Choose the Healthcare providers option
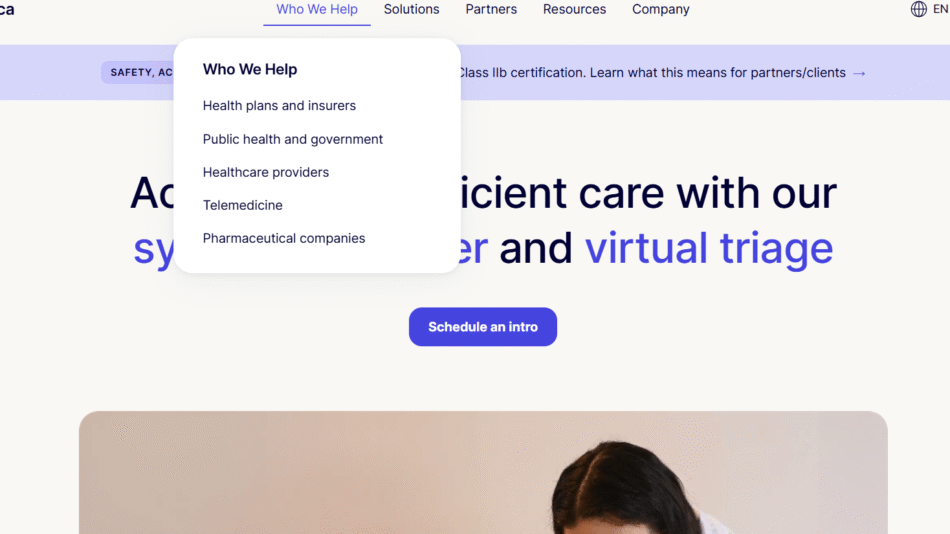950x534 pixels. pyautogui.click(x=266, y=172)
